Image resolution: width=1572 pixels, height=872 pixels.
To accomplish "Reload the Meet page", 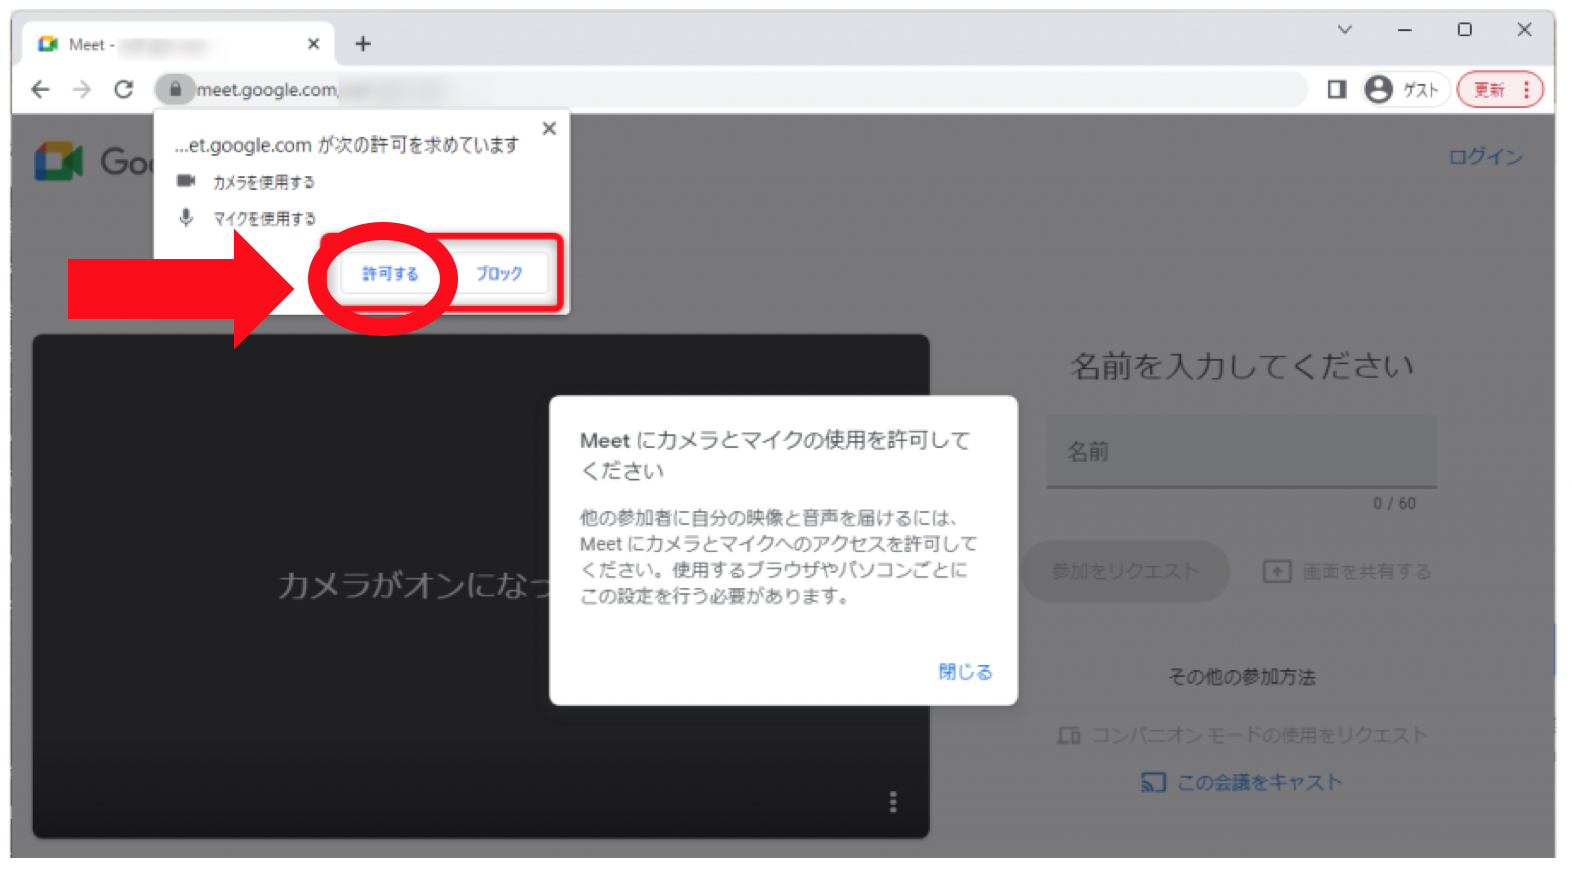I will pos(124,90).
